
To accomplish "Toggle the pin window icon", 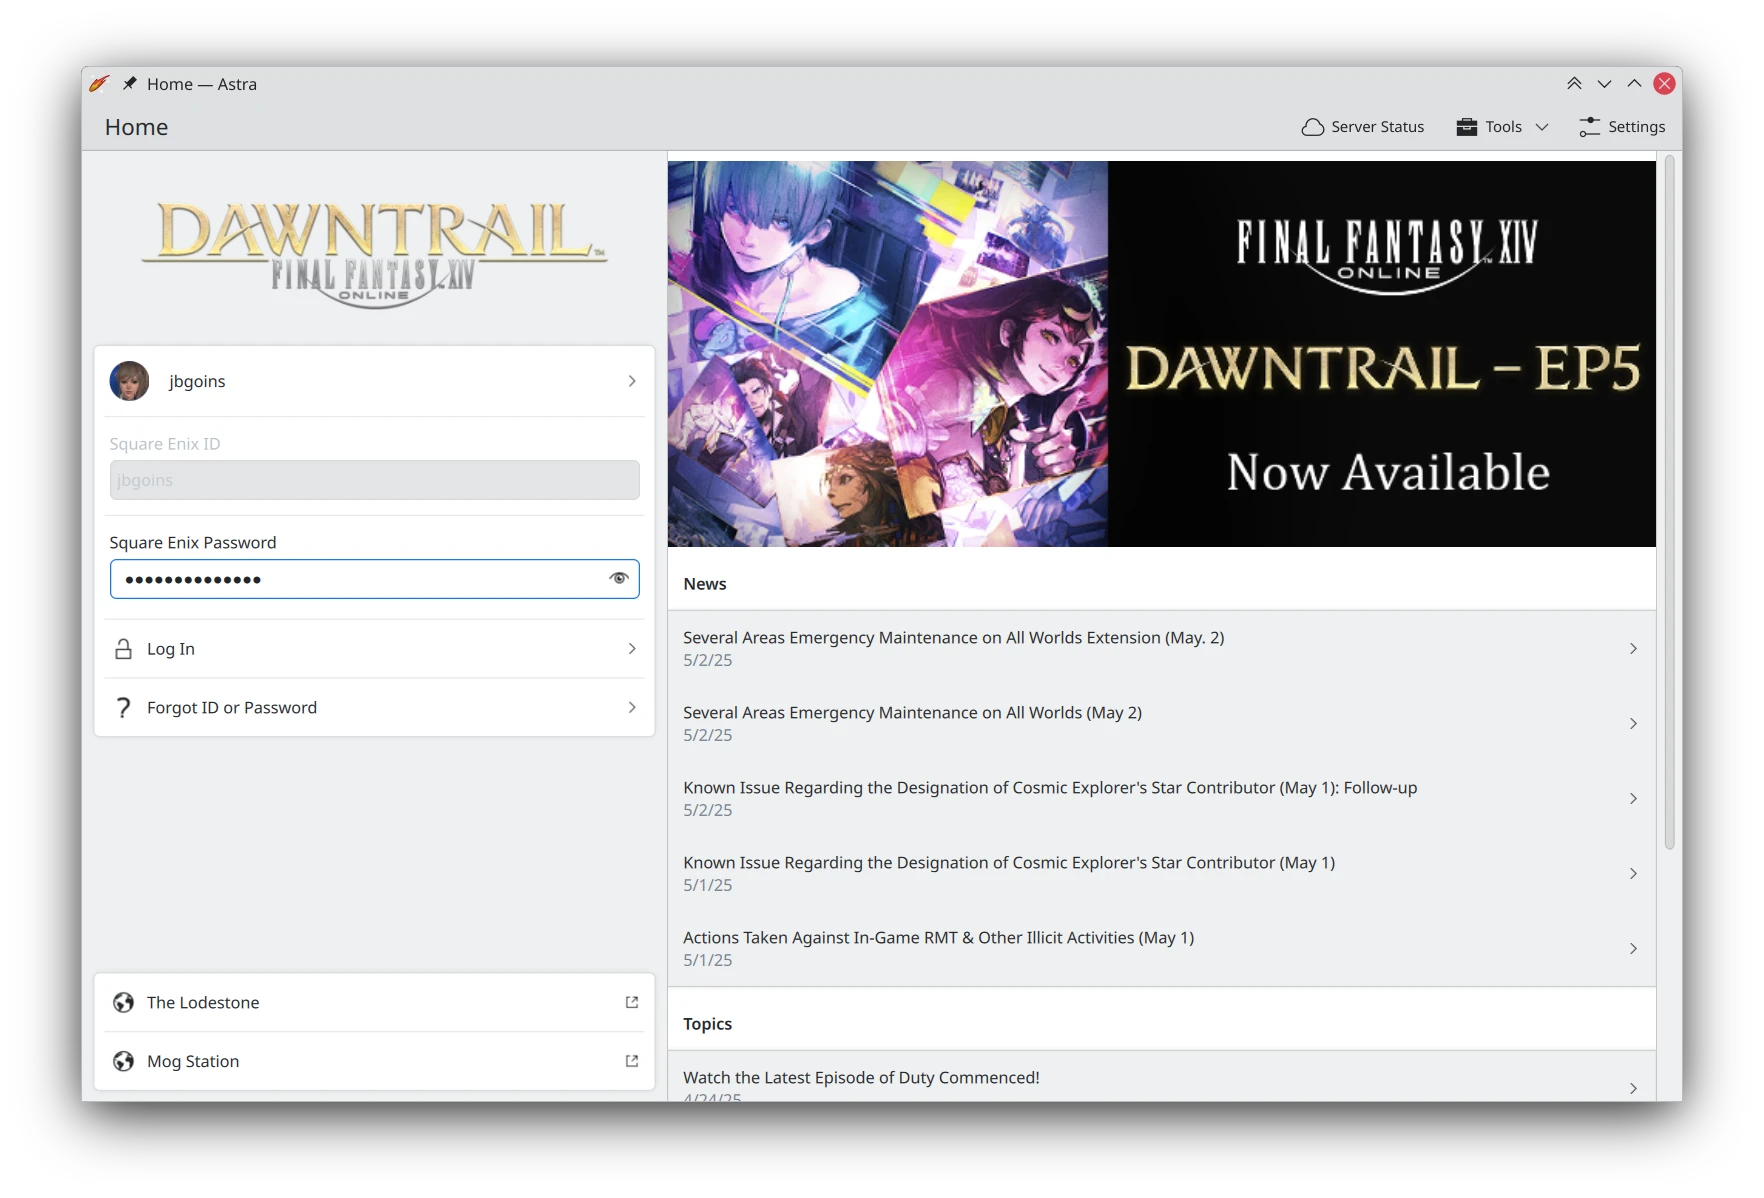I will (130, 84).
